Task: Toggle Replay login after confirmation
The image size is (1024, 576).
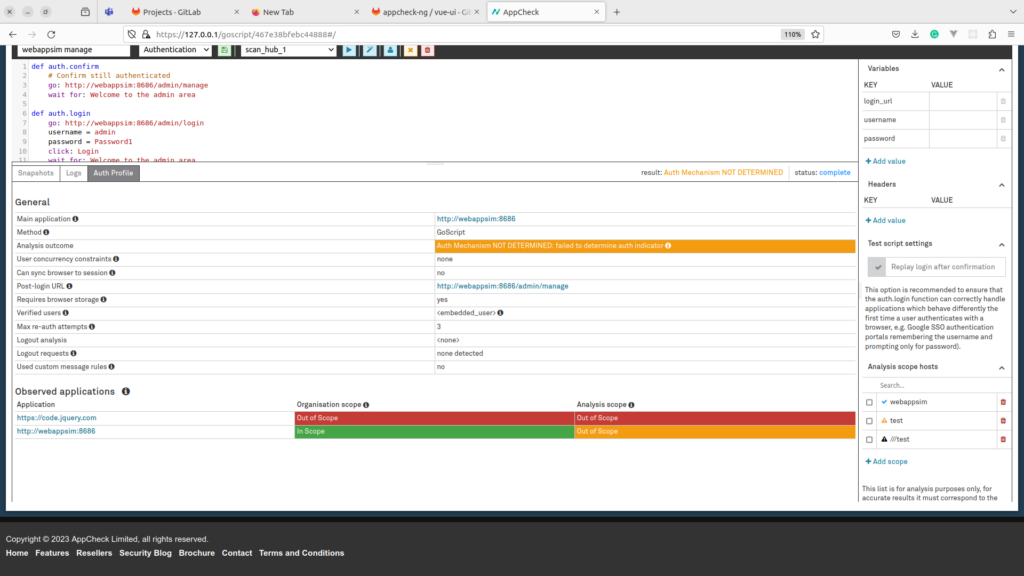Action: click(877, 267)
